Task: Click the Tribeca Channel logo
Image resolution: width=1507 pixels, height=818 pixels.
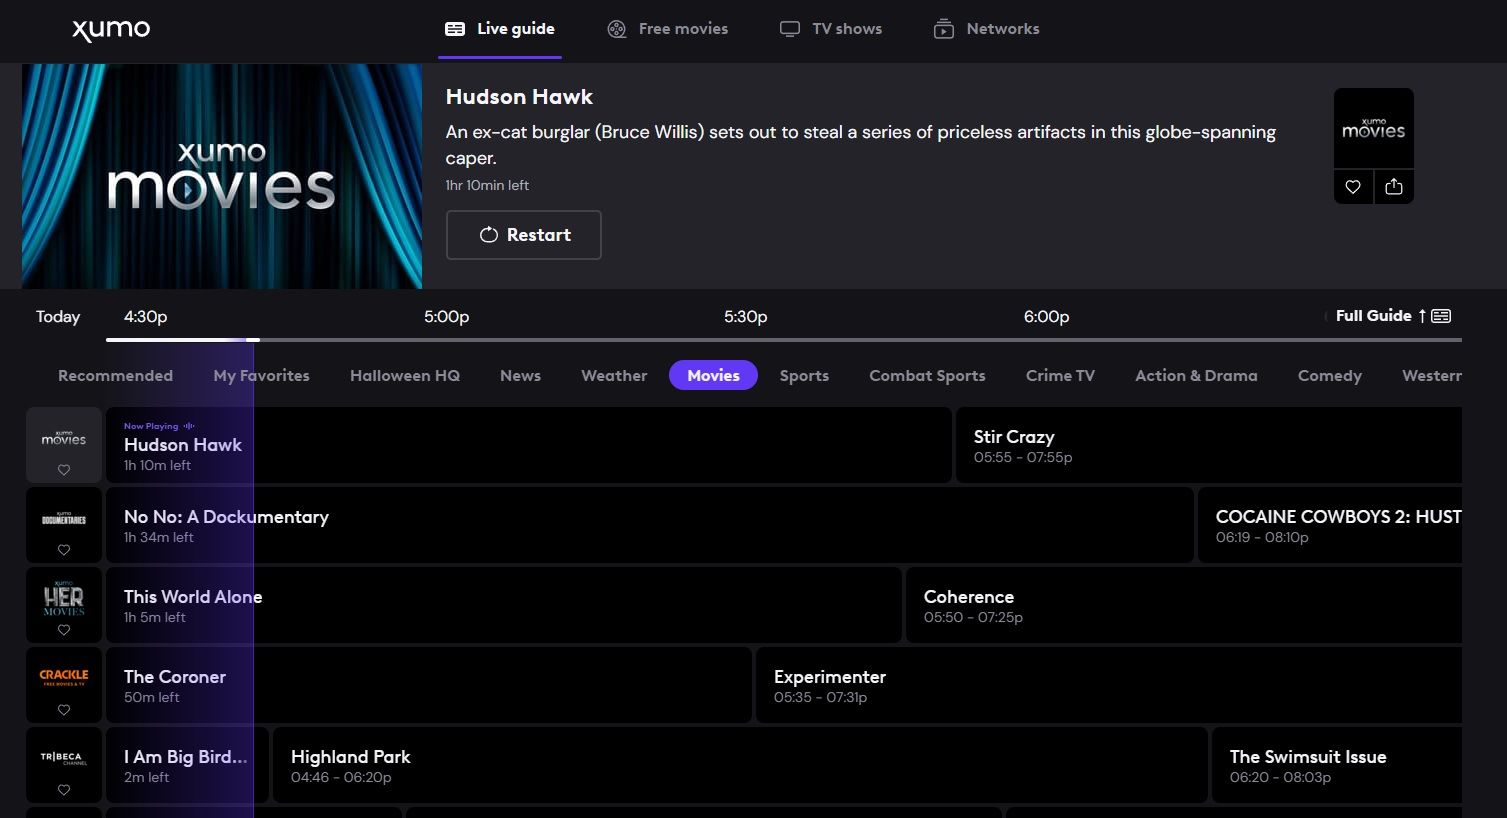Action: click(64, 758)
